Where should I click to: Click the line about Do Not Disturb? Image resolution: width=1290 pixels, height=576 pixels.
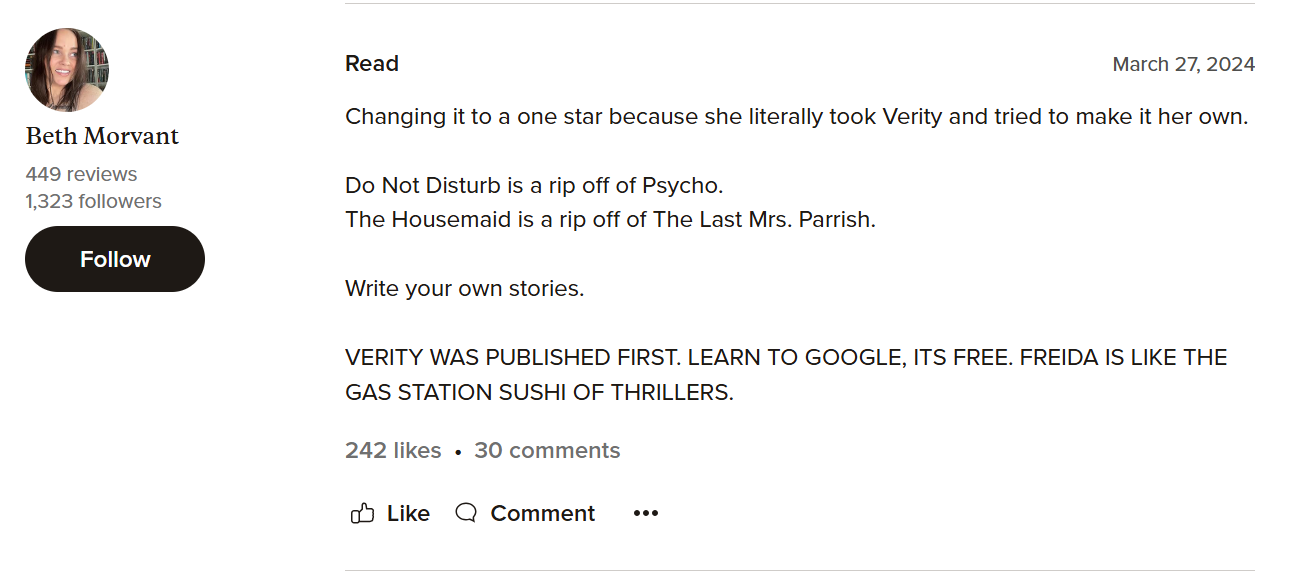(x=533, y=185)
